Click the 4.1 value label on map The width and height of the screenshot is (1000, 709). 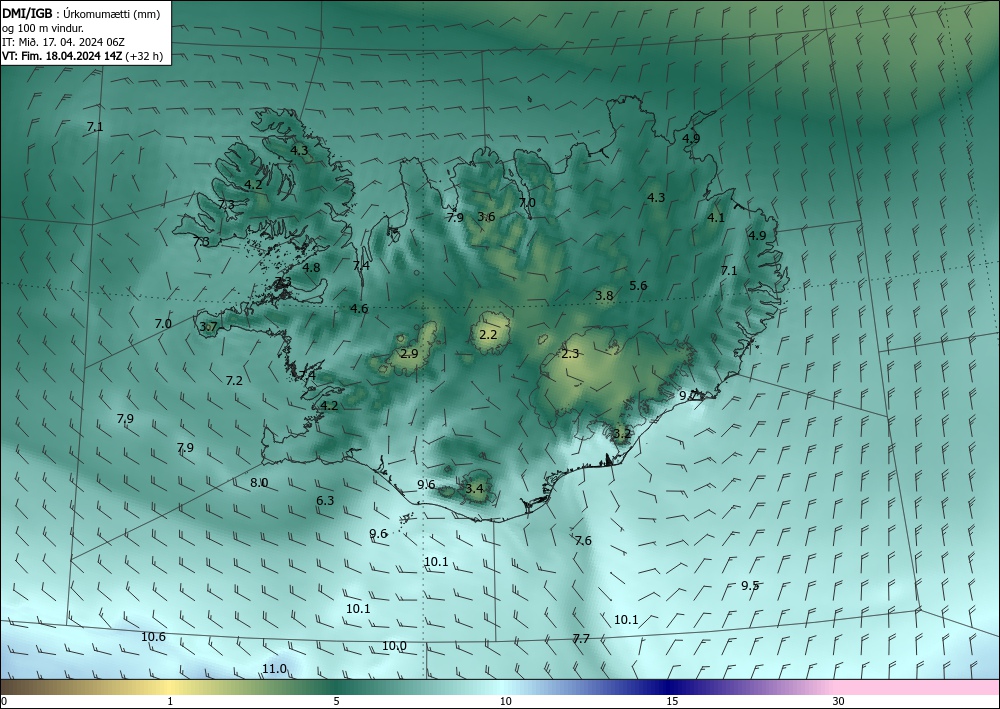pyautogui.click(x=716, y=218)
